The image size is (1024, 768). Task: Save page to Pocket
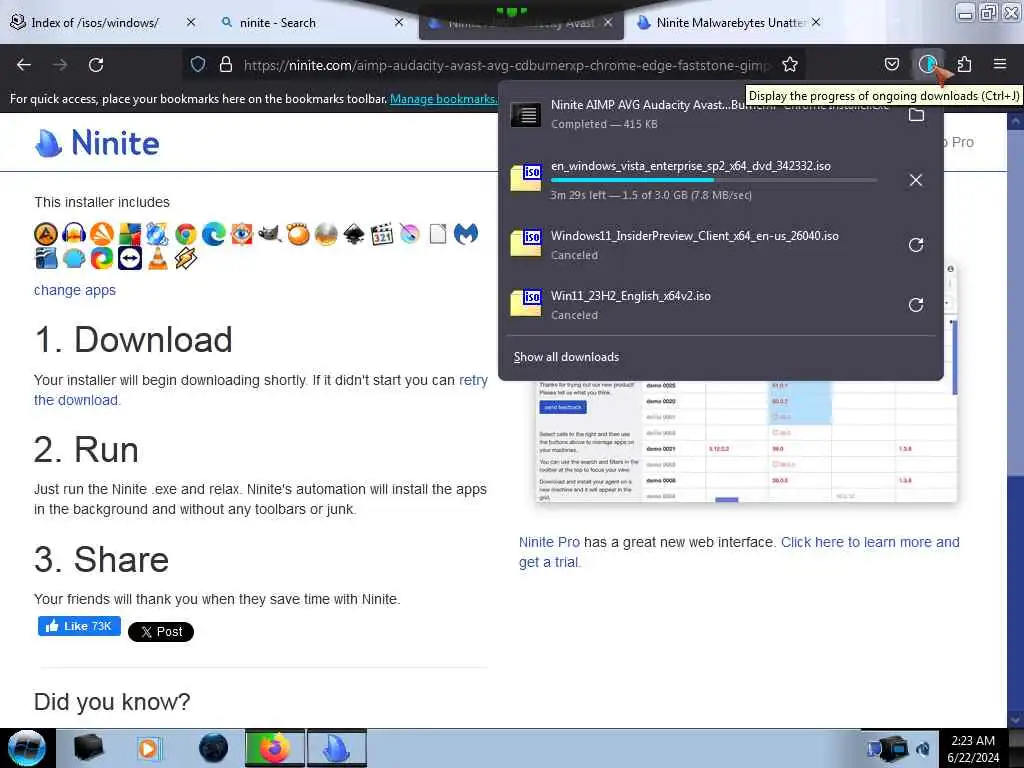892,64
